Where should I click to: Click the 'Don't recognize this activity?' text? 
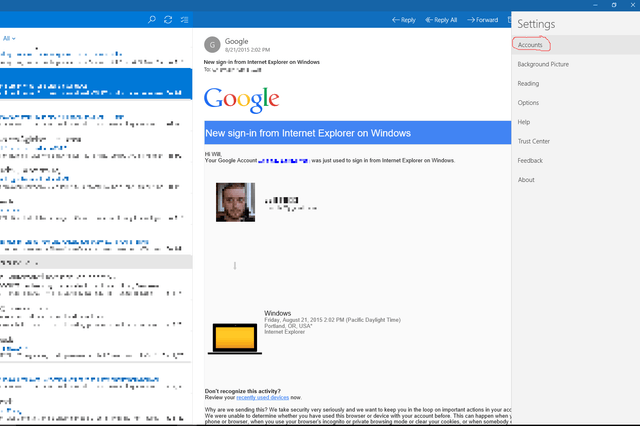(242, 391)
